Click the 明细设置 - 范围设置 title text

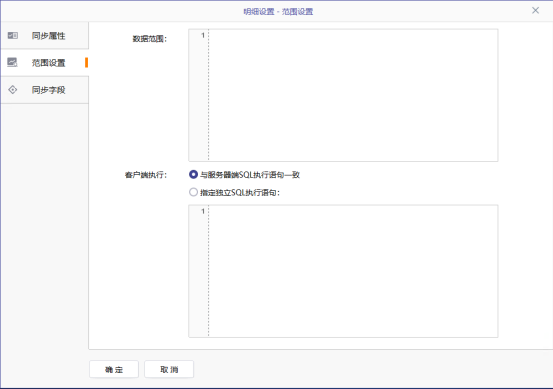point(278,12)
